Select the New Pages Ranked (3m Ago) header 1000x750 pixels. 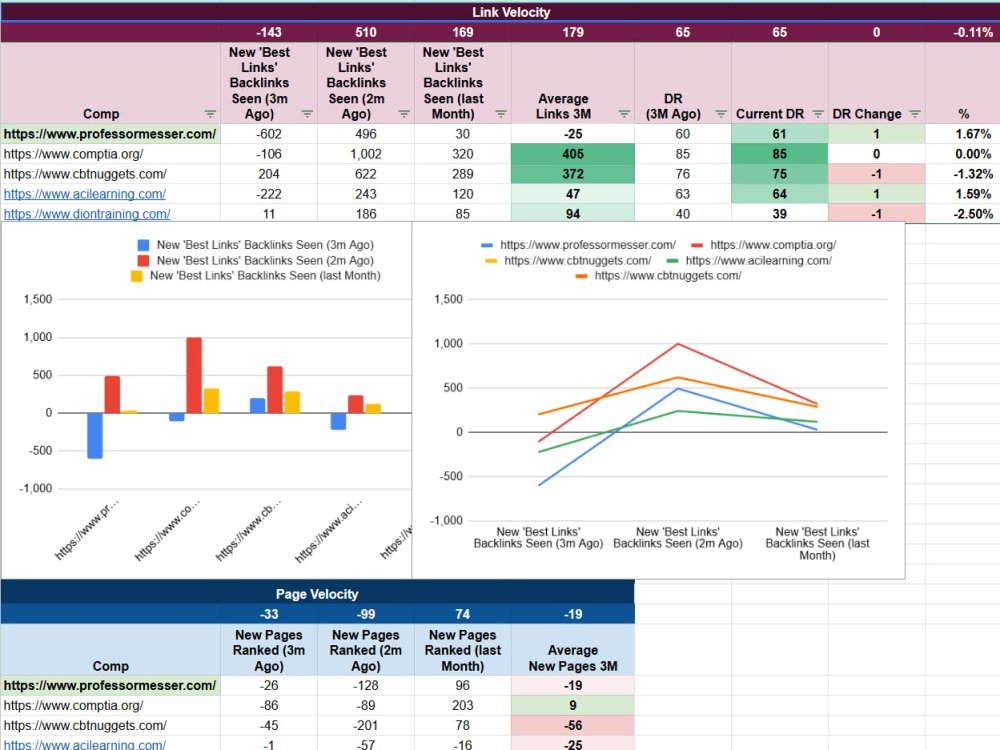269,650
